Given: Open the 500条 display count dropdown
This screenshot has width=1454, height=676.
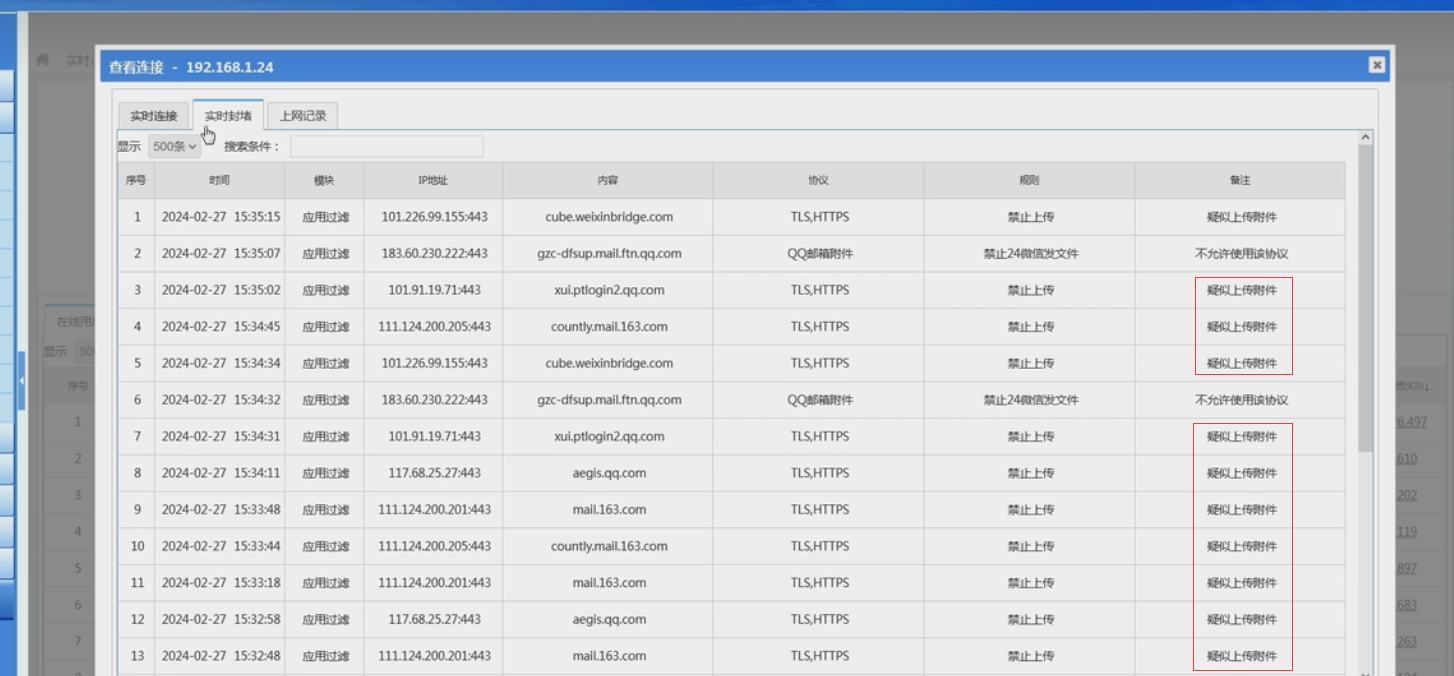Looking at the screenshot, I should point(174,147).
